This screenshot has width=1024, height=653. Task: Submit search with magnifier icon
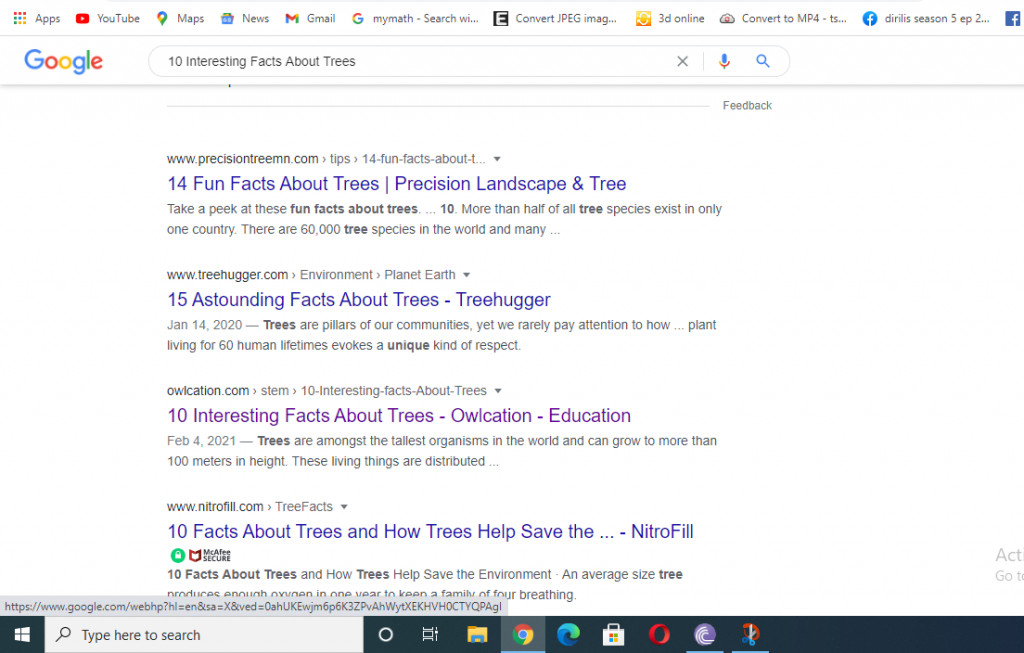point(763,61)
